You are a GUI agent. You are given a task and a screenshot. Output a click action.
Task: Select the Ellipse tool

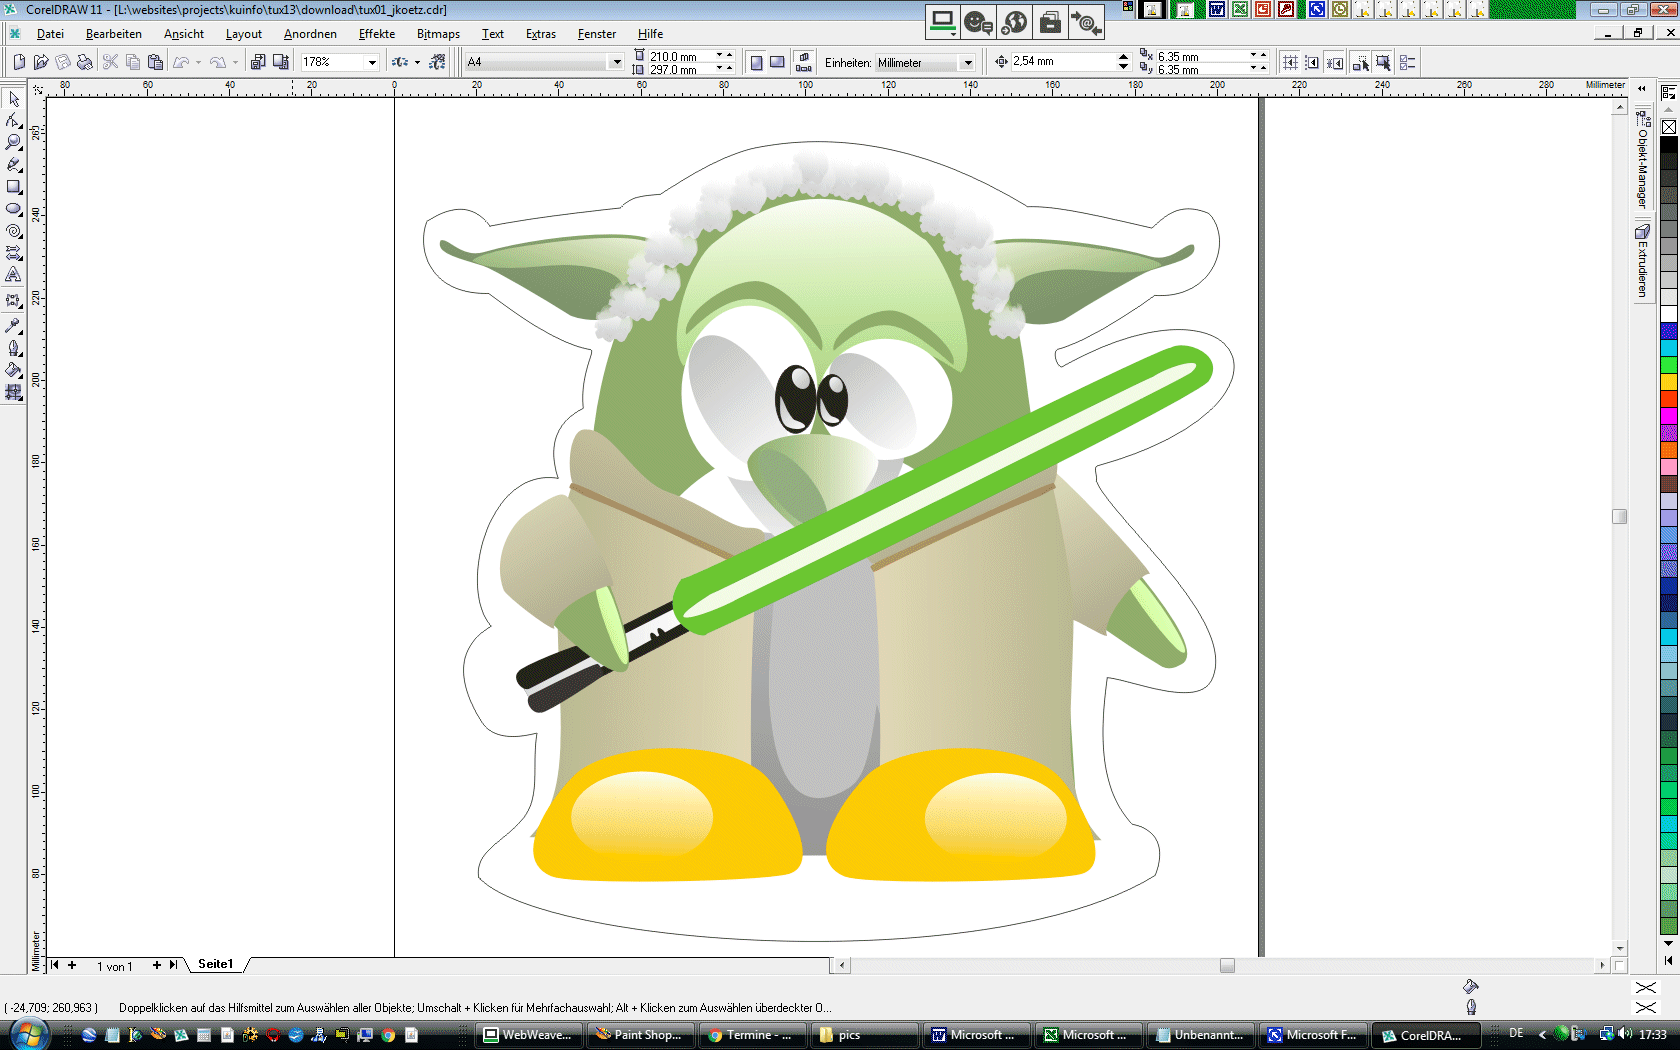pyautogui.click(x=14, y=209)
